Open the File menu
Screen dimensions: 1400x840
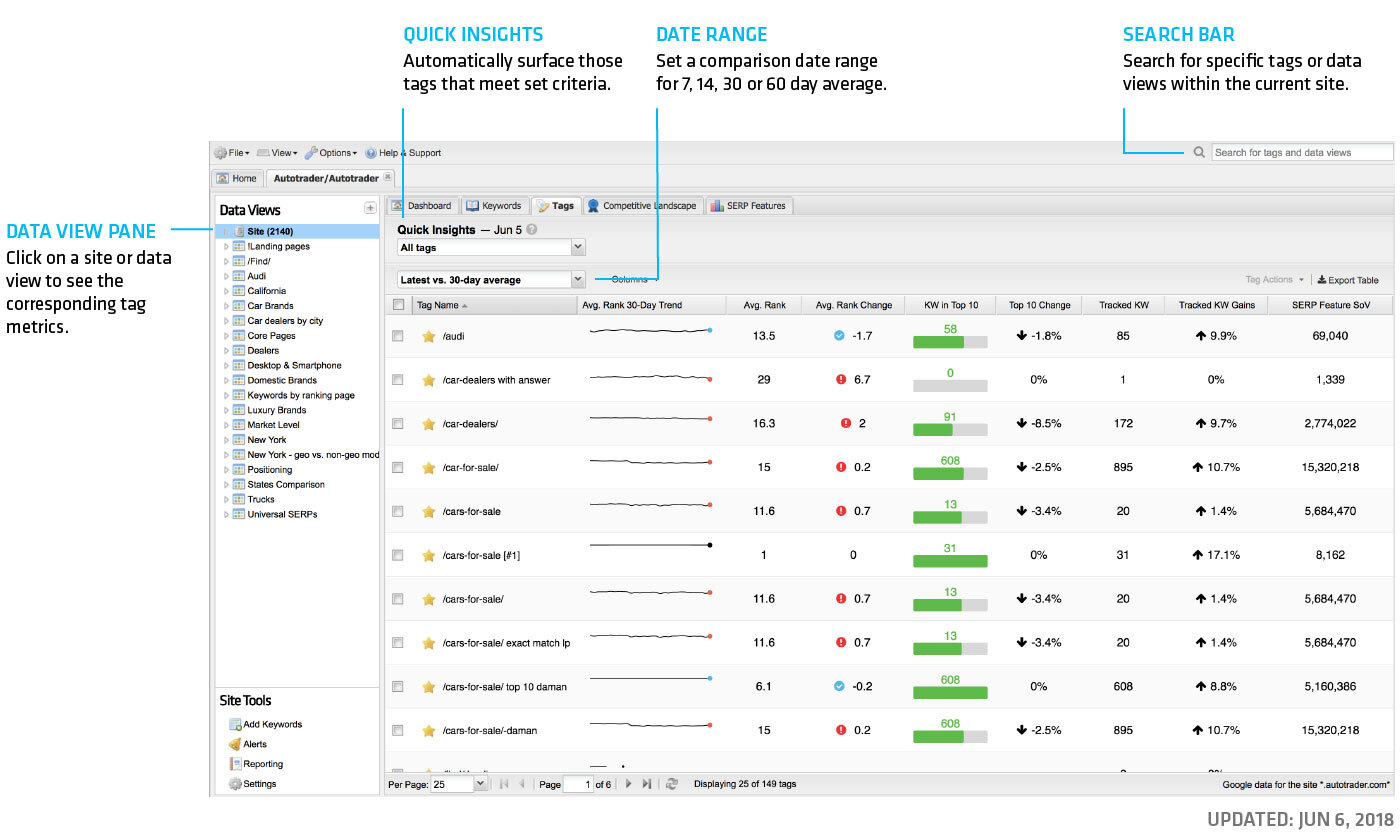232,153
